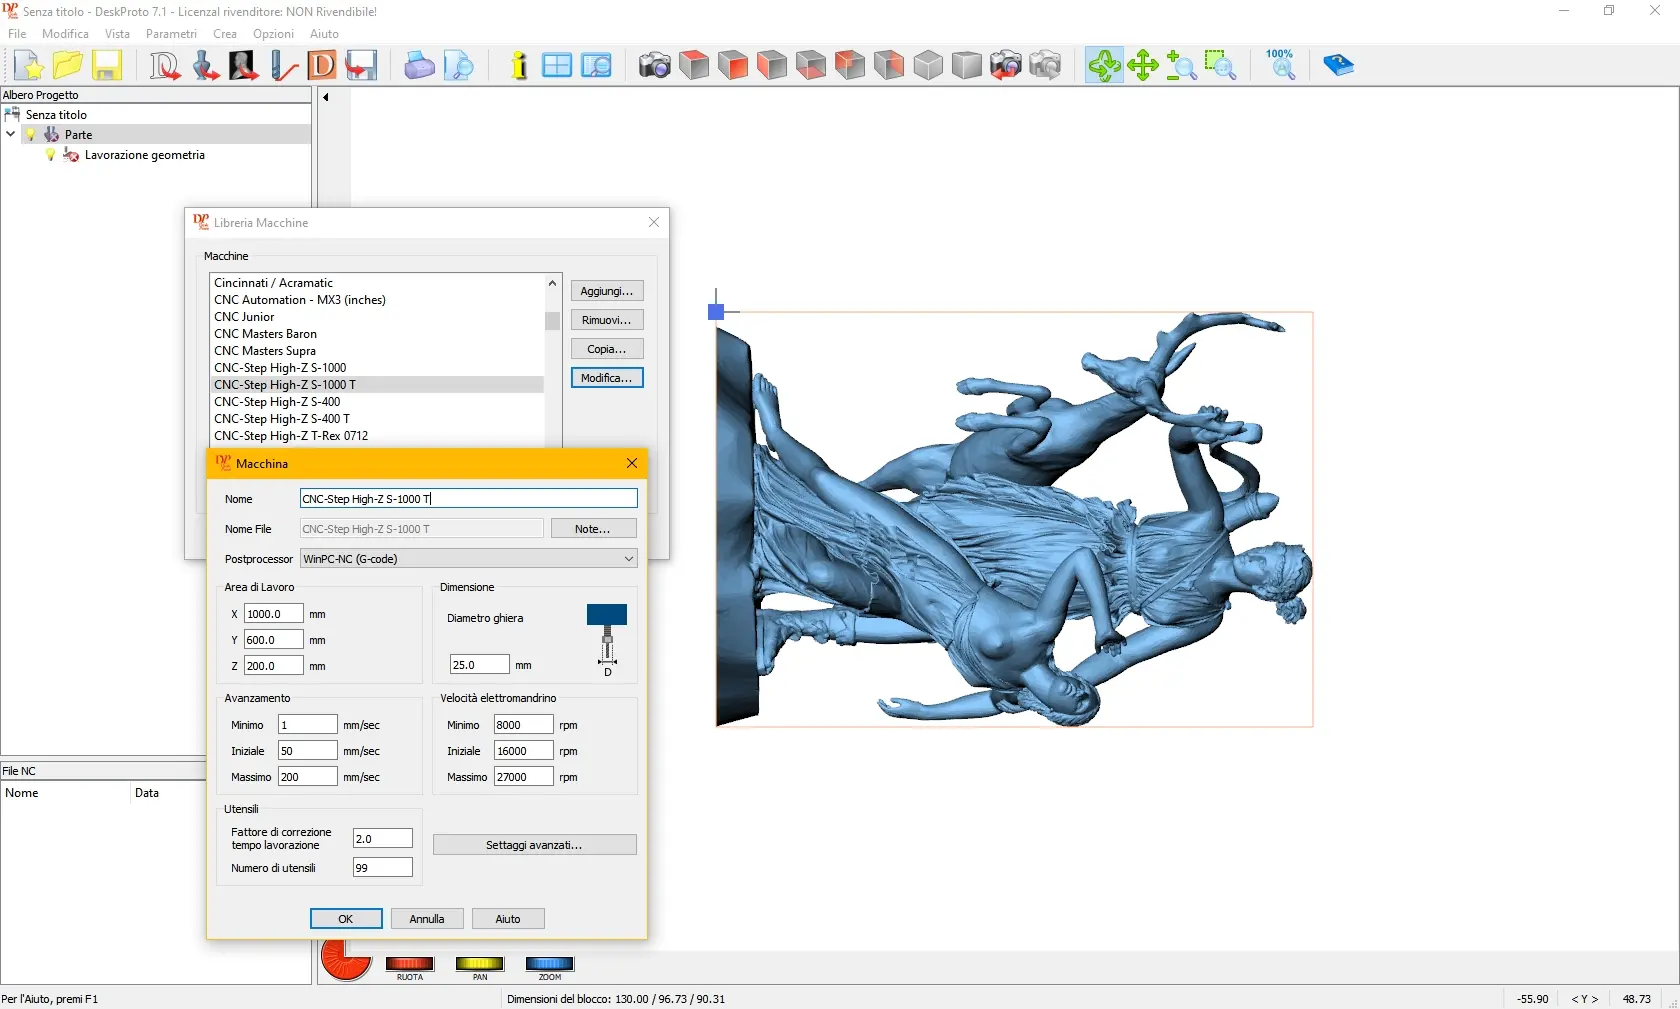Activate the zoom plus/minus magnifier icon
This screenshot has height=1009, width=1680.
coord(1182,65)
